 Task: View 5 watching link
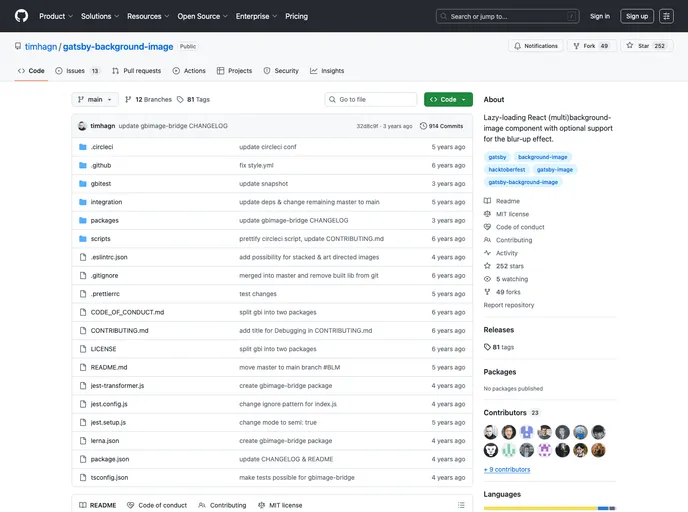pyautogui.click(x=506, y=279)
